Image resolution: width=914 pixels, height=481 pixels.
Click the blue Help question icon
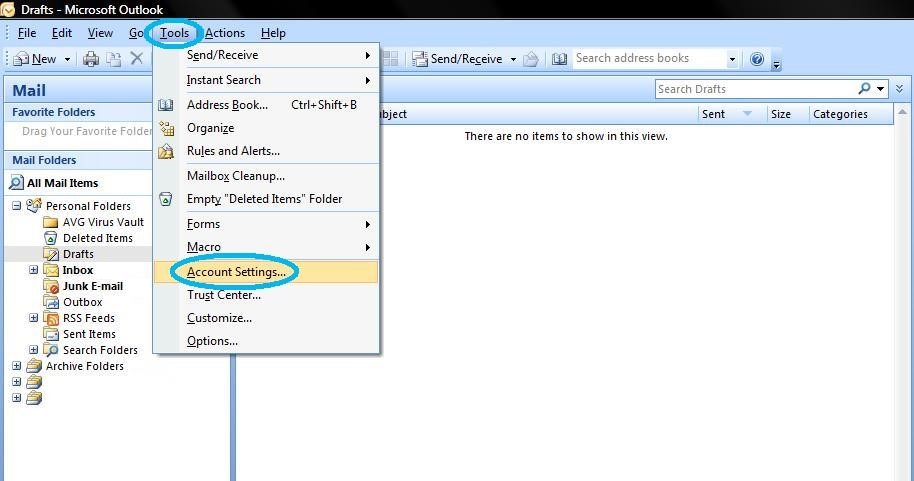pyautogui.click(x=757, y=59)
